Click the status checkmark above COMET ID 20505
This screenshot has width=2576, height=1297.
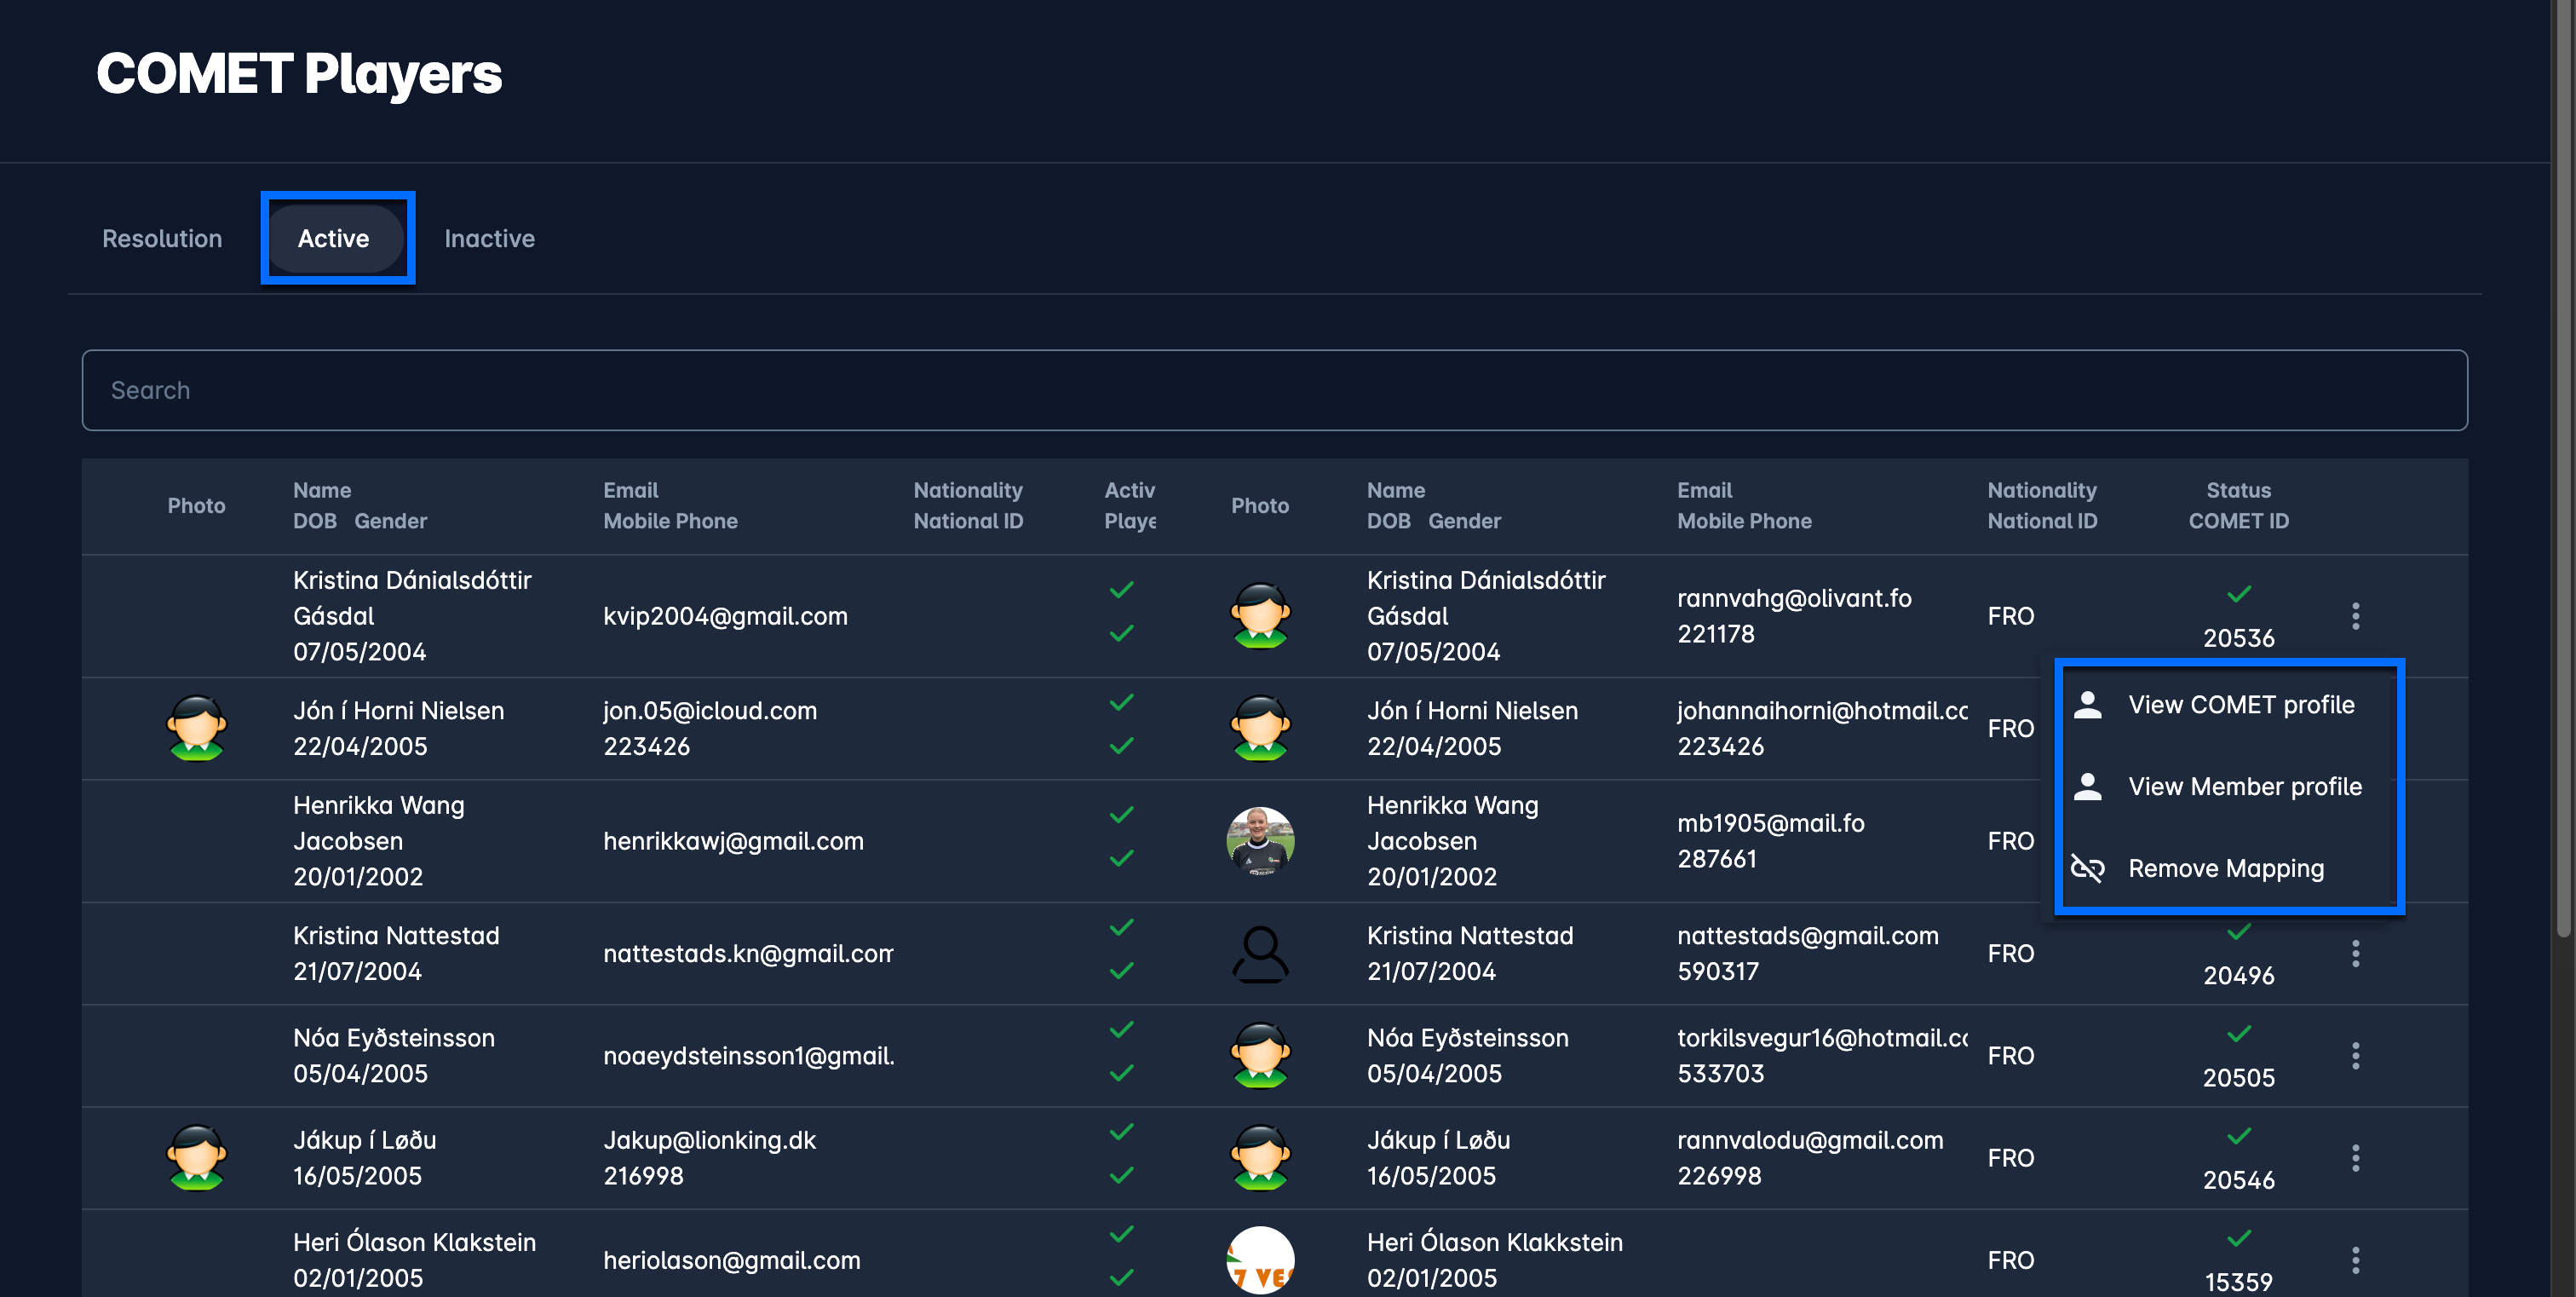click(x=2239, y=1034)
